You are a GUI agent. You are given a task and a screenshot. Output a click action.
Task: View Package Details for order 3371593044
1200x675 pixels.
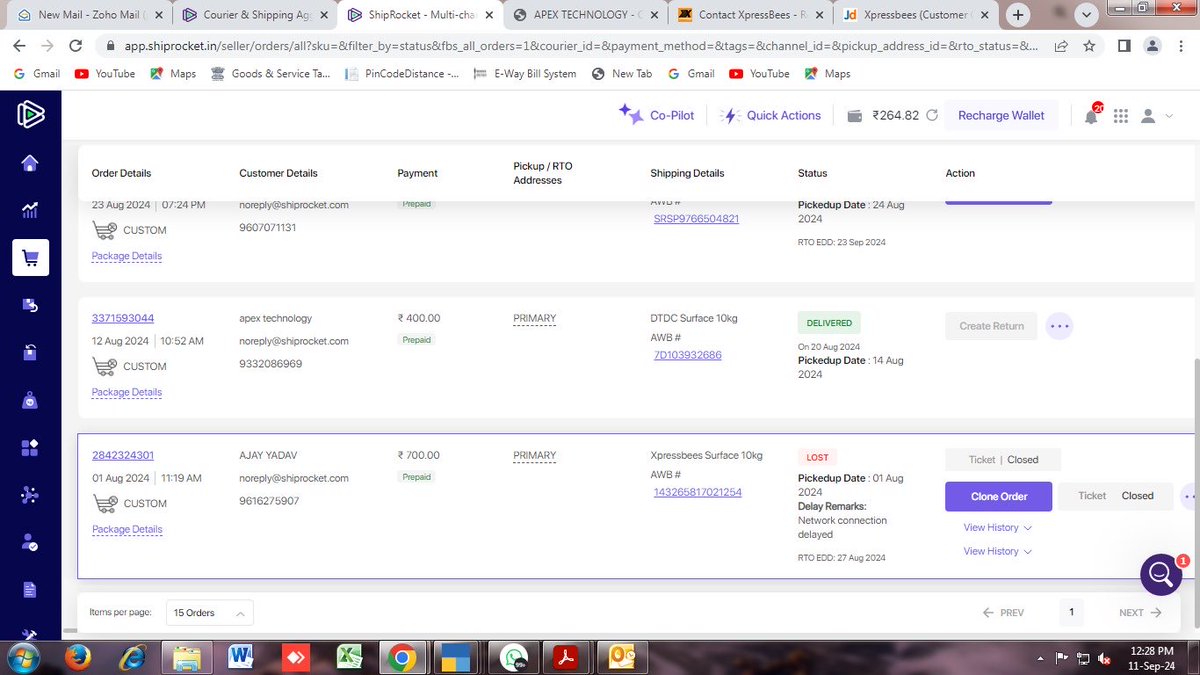click(127, 392)
